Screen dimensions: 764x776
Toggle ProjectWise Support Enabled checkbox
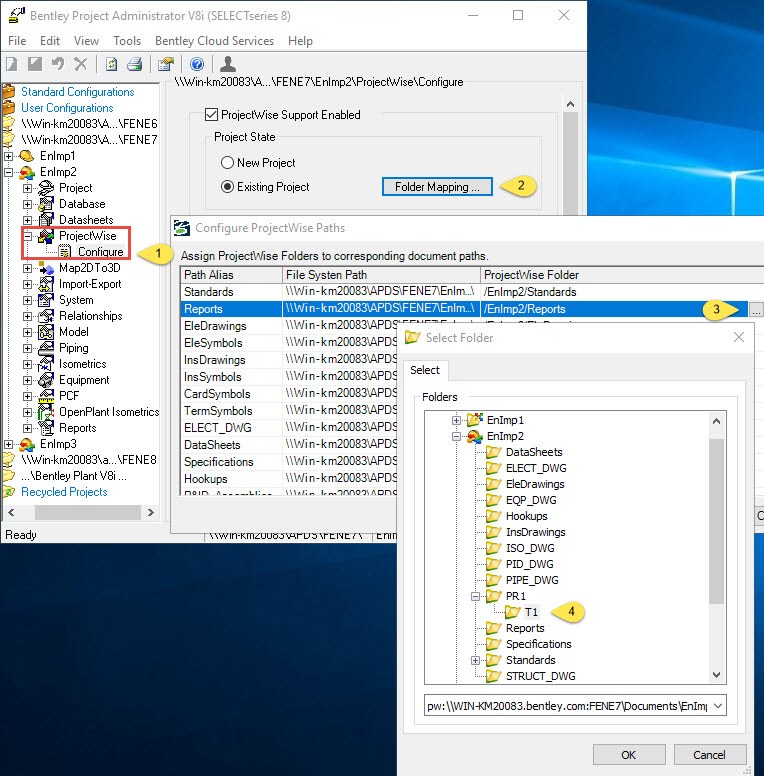211,115
